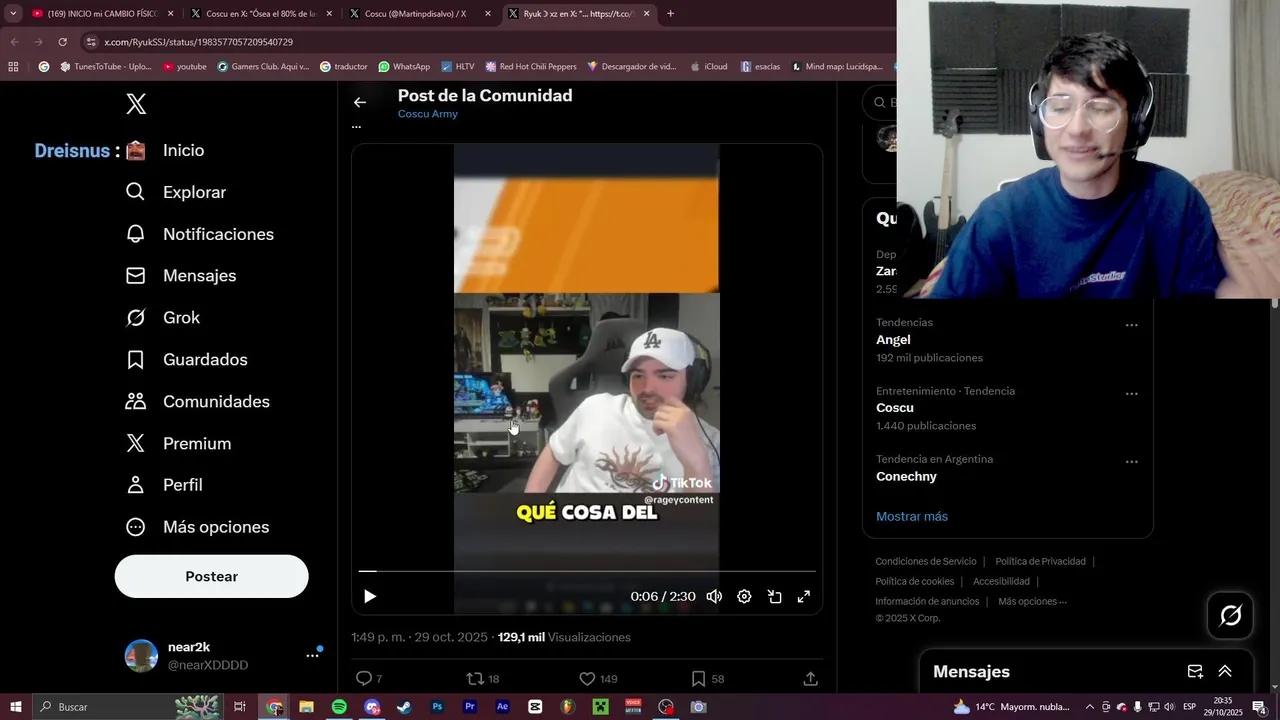The width and height of the screenshot is (1280, 720).
Task: Open the floating Grok button
Action: tap(1231, 616)
